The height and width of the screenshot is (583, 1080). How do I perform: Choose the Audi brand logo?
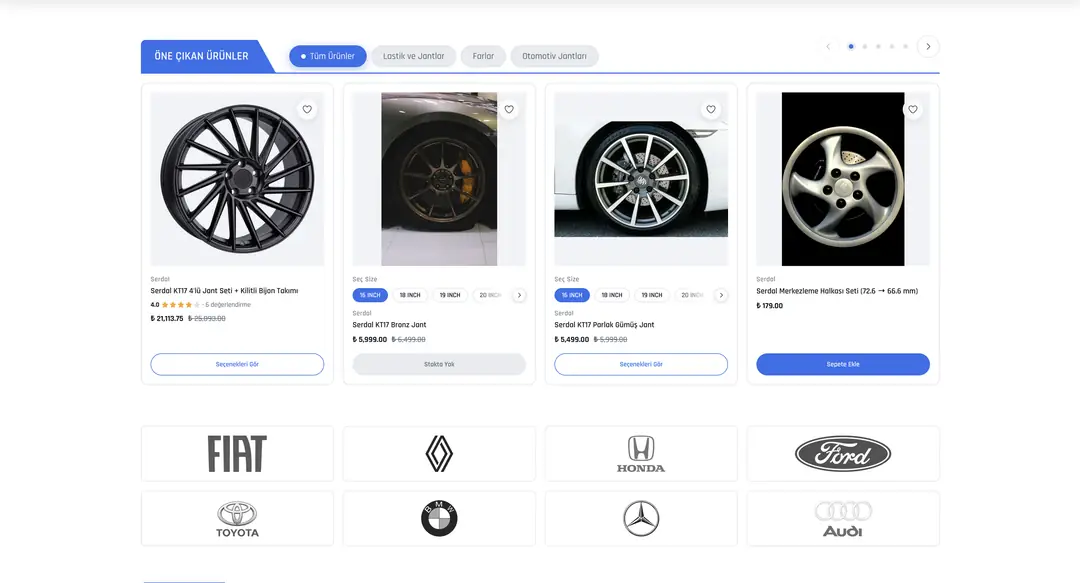pyautogui.click(x=843, y=518)
